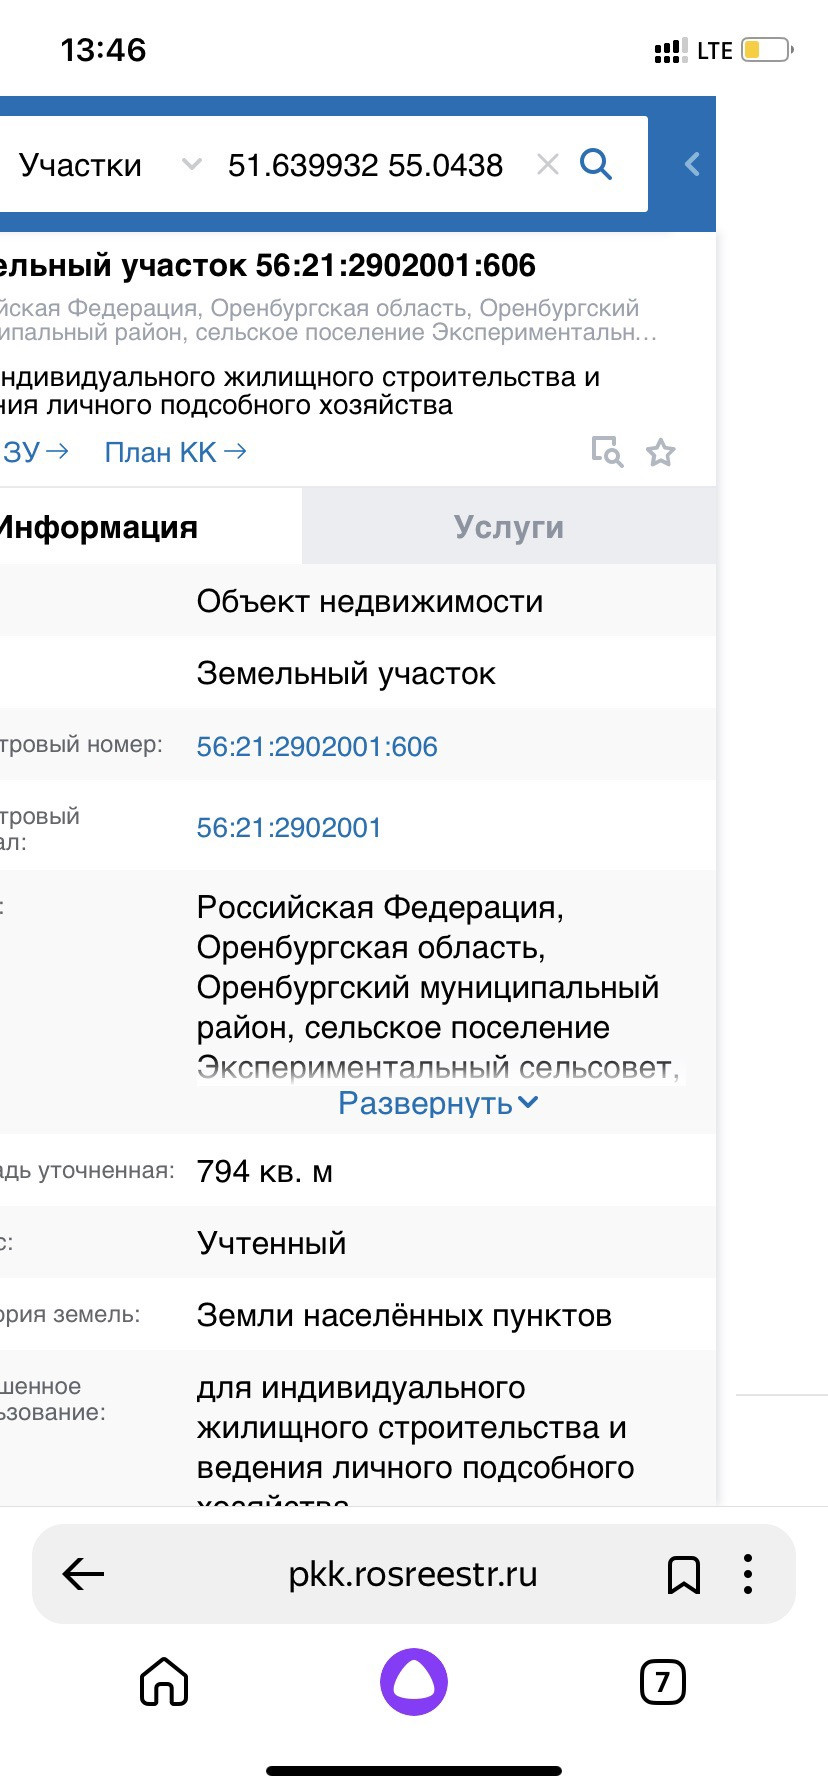828x1792 pixels.
Task: Open Alice voice assistant button
Action: (x=413, y=1681)
